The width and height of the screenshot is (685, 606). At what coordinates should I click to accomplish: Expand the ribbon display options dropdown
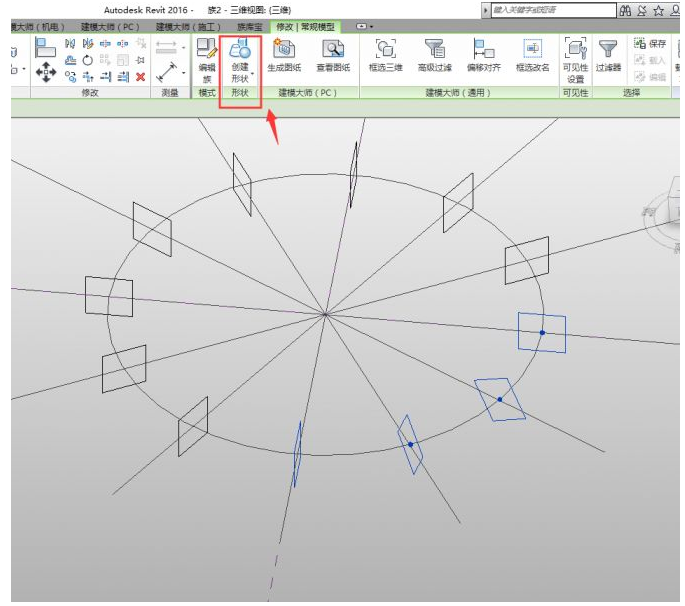click(x=366, y=26)
